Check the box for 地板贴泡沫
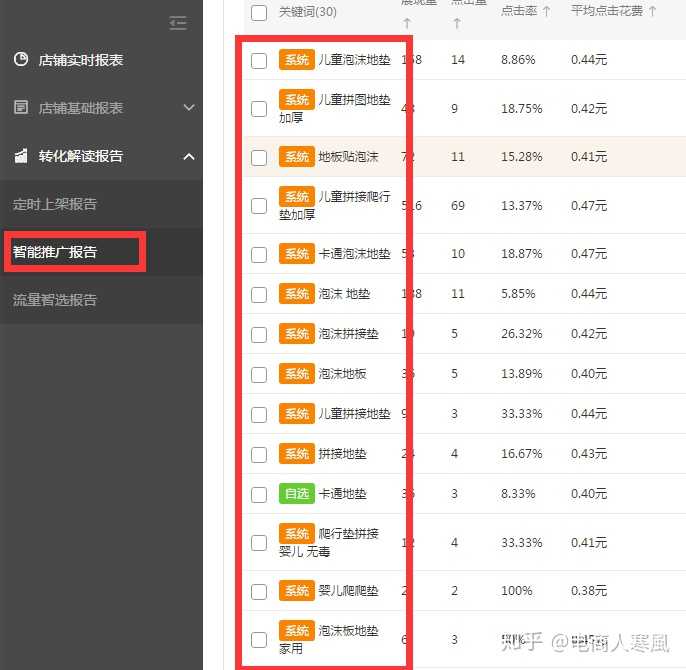This screenshot has height=670, width=686. point(259,158)
